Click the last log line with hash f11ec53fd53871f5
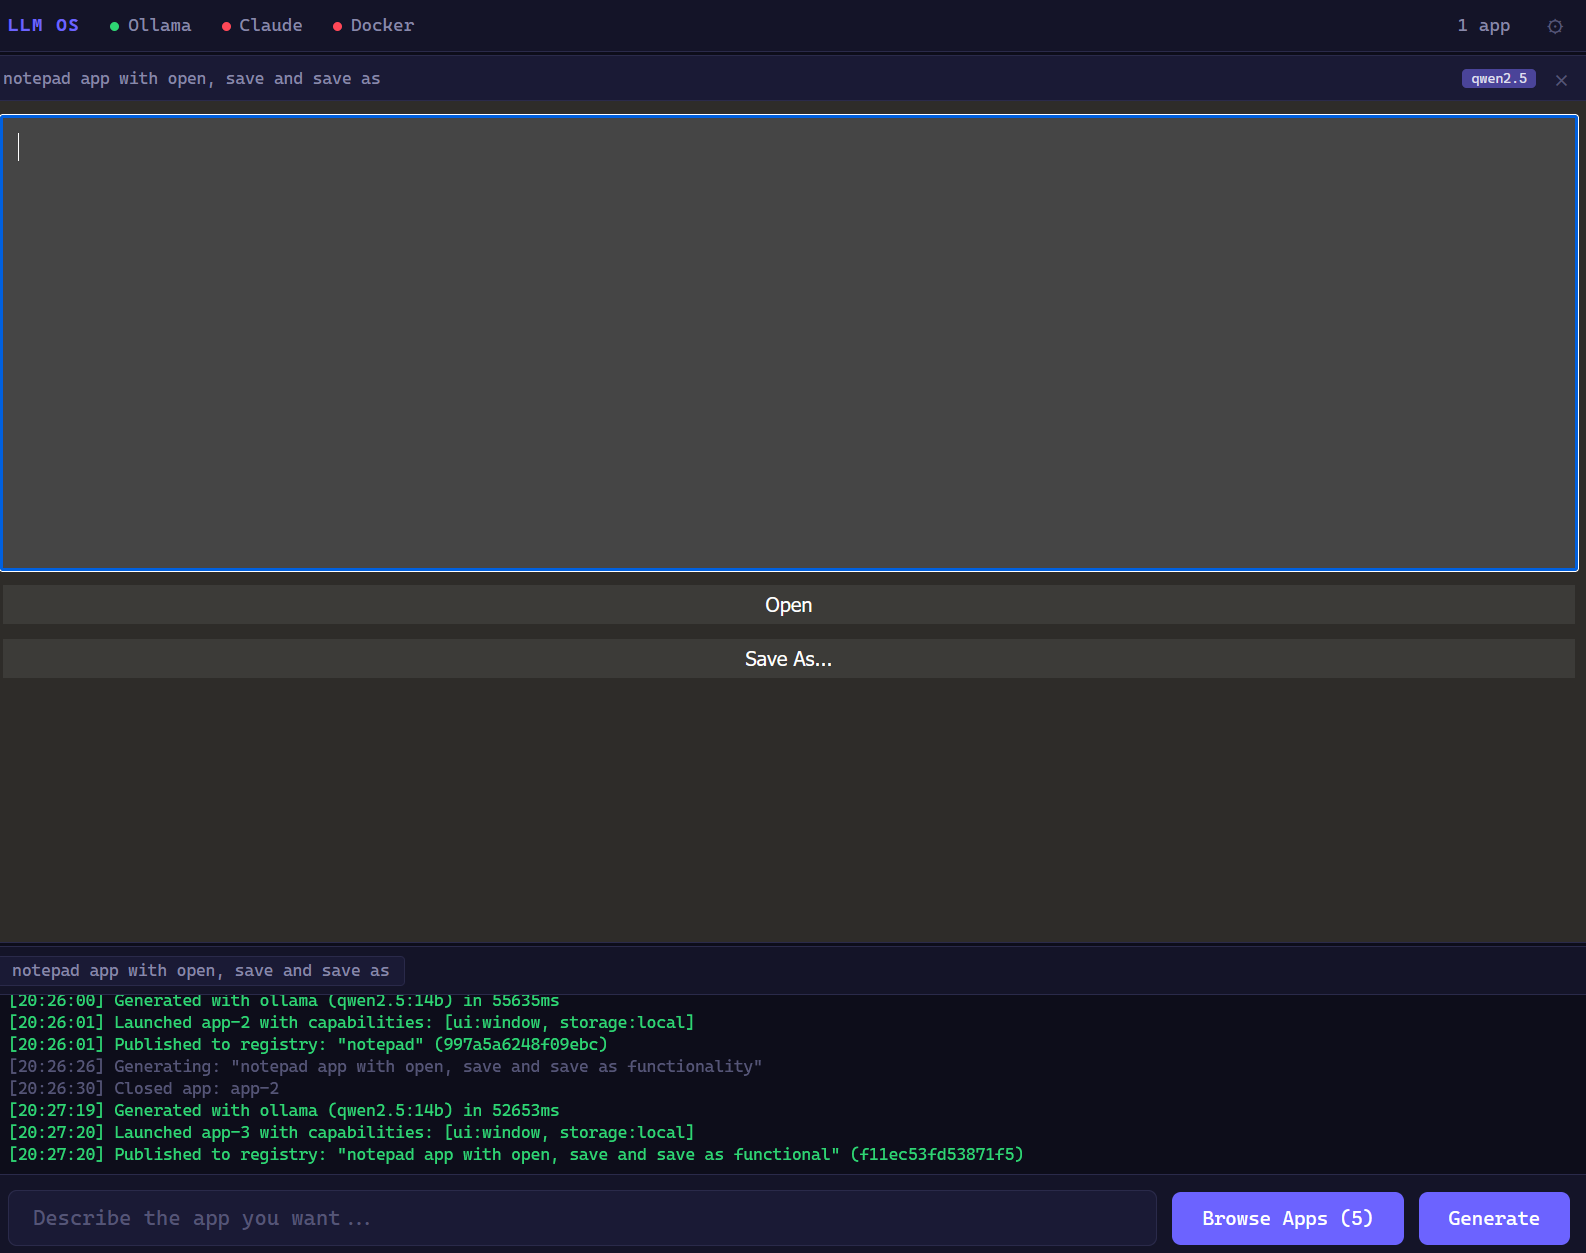 pyautogui.click(x=516, y=1154)
